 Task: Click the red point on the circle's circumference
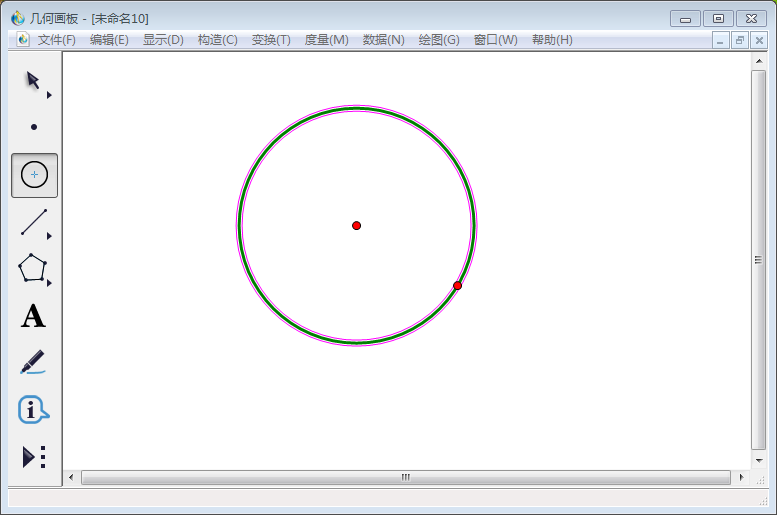pyautogui.click(x=457, y=286)
